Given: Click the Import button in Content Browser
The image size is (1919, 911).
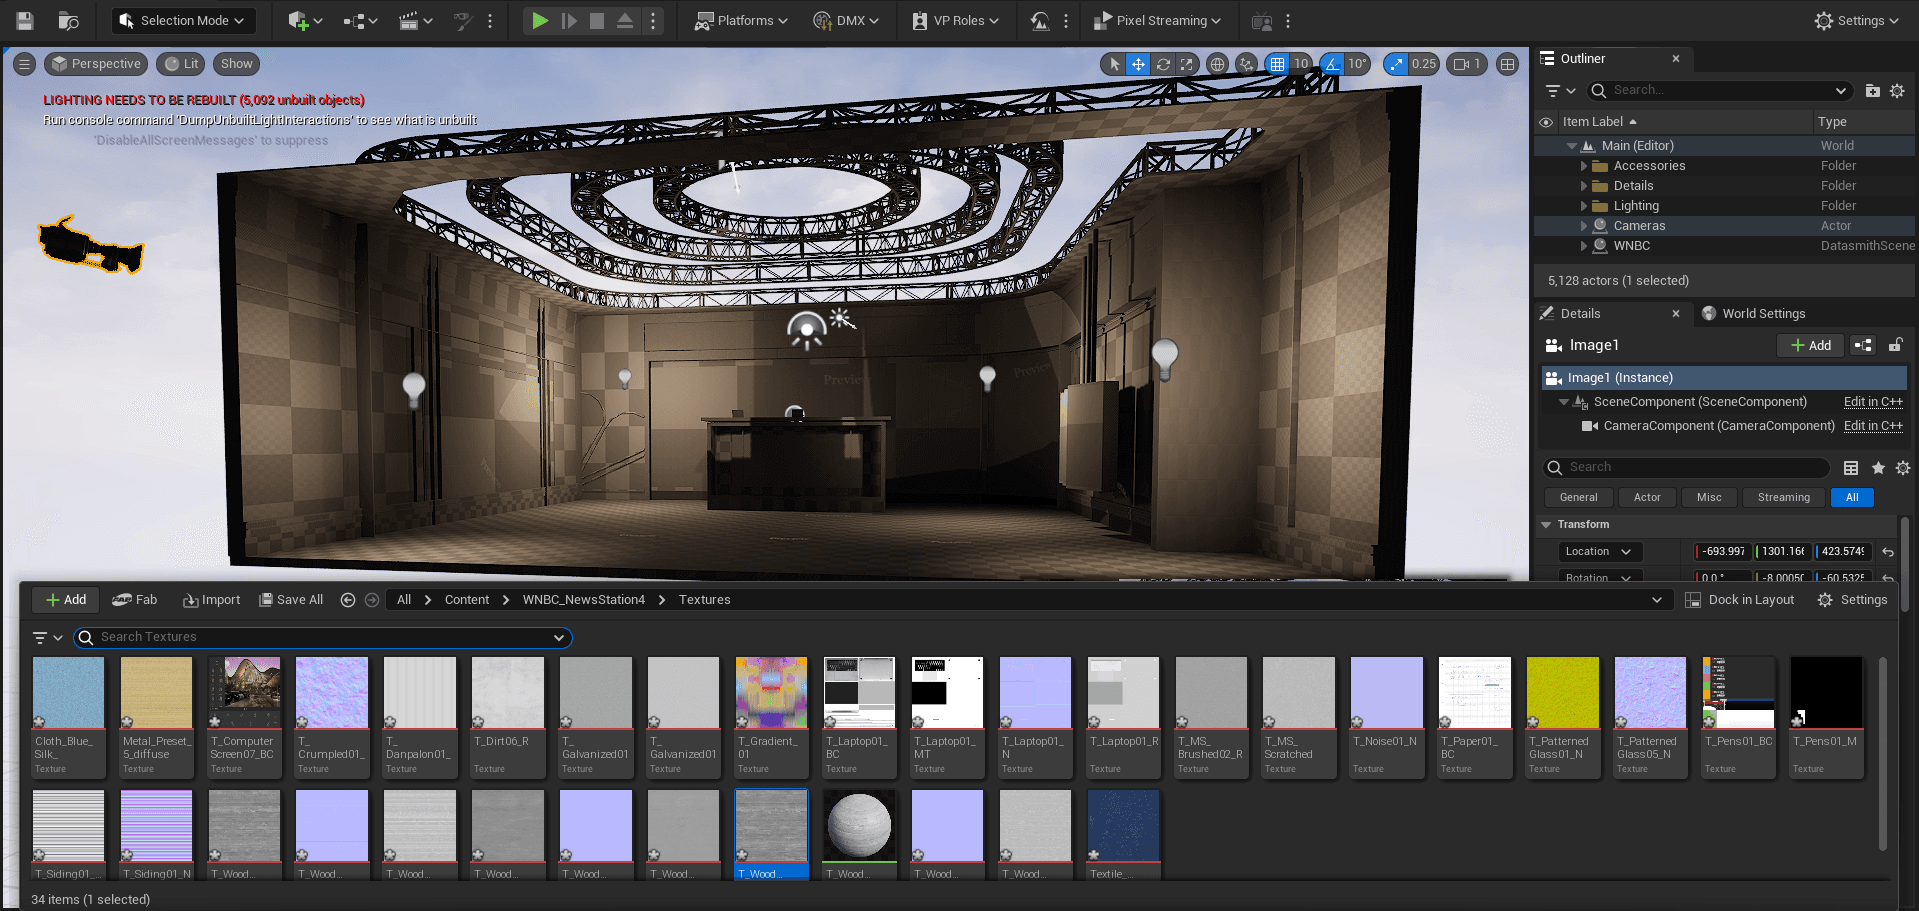Looking at the screenshot, I should [x=211, y=600].
